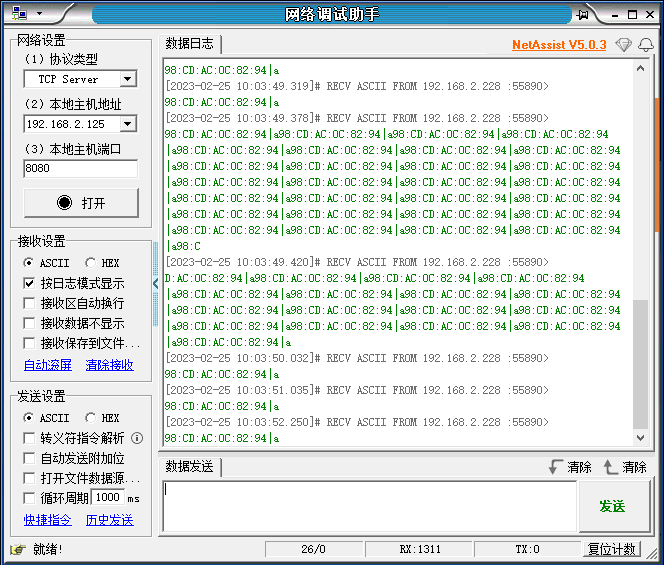The height and width of the screenshot is (565, 664).
Task: Click the log line timestamped 10:03:51.035
Action: (357, 390)
